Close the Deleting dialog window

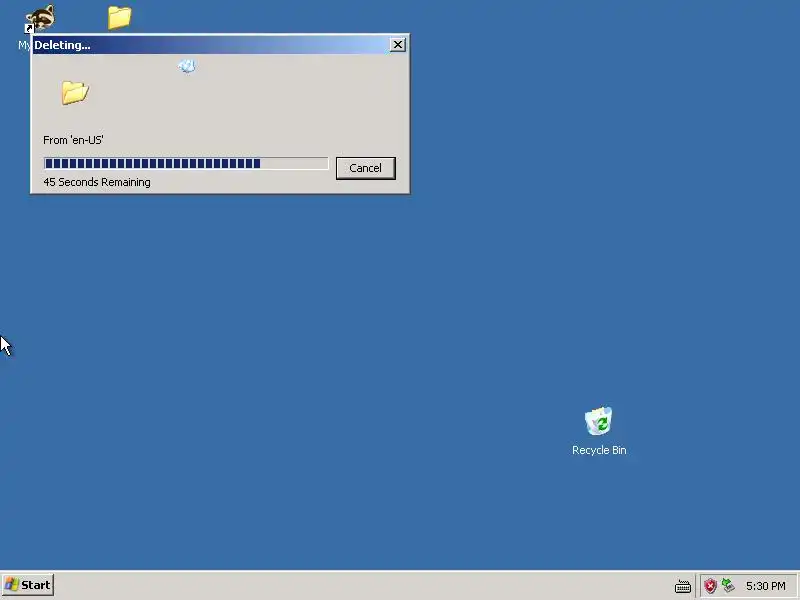(397, 45)
